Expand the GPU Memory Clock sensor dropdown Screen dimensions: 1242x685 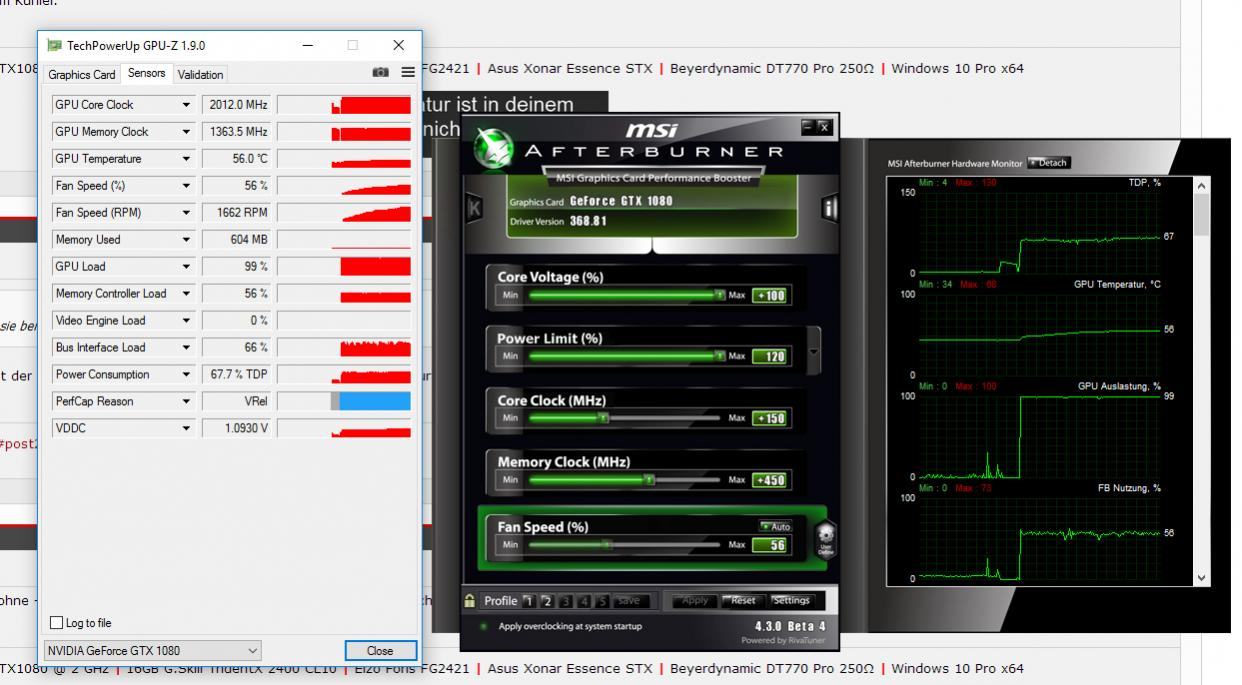click(186, 132)
